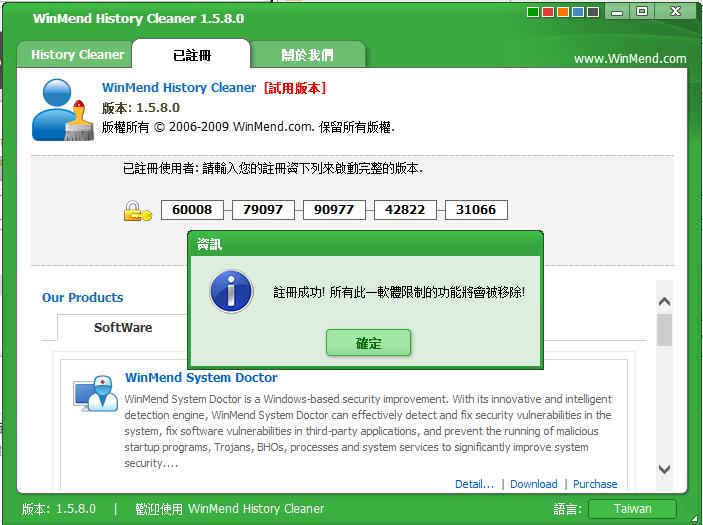Select the dark gray theme color swatch
Viewport: 703px width, 525px height.
593,13
